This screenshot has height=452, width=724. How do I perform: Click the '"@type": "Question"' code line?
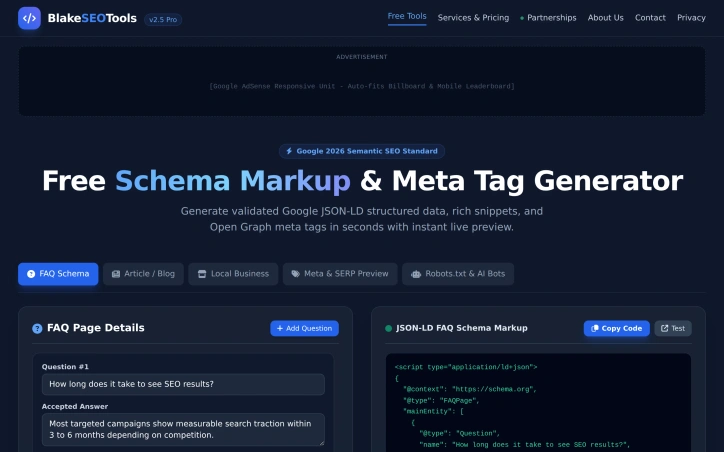[459, 434]
